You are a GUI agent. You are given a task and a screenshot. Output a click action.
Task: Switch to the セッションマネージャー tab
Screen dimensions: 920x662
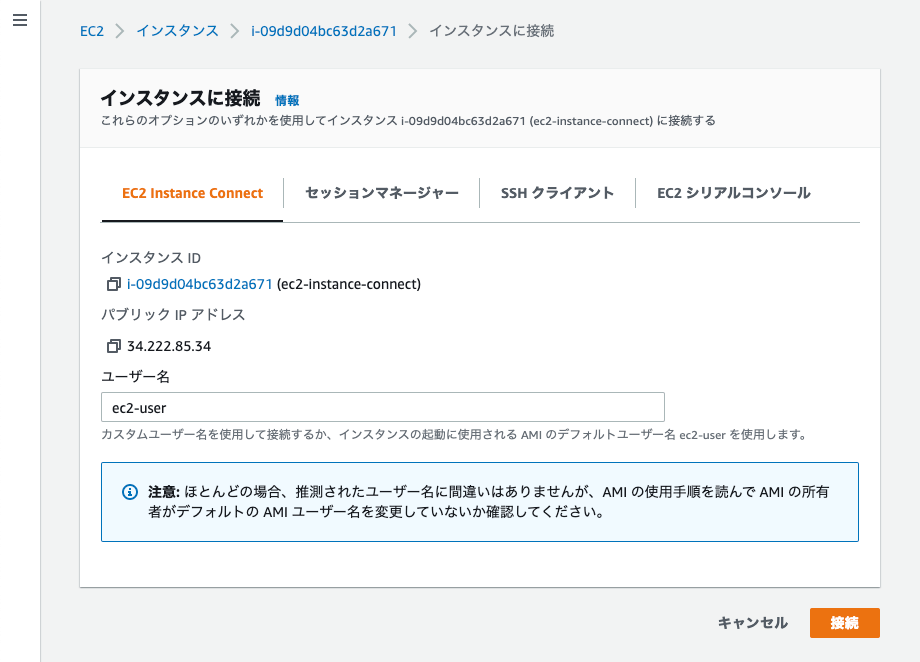(381, 193)
